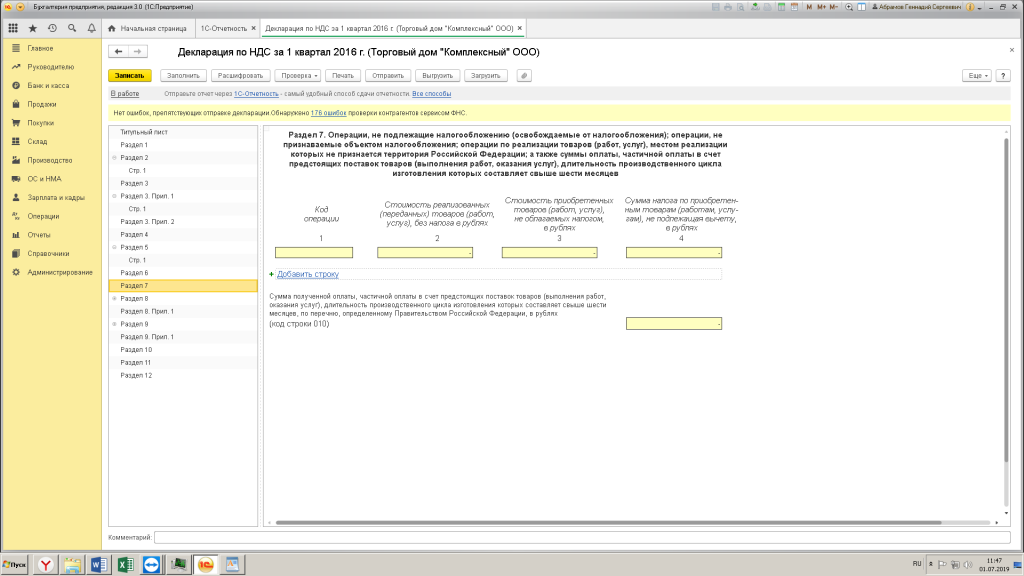1024x576 pixels.
Task: Click the M memory button
Action: click(809, 7)
